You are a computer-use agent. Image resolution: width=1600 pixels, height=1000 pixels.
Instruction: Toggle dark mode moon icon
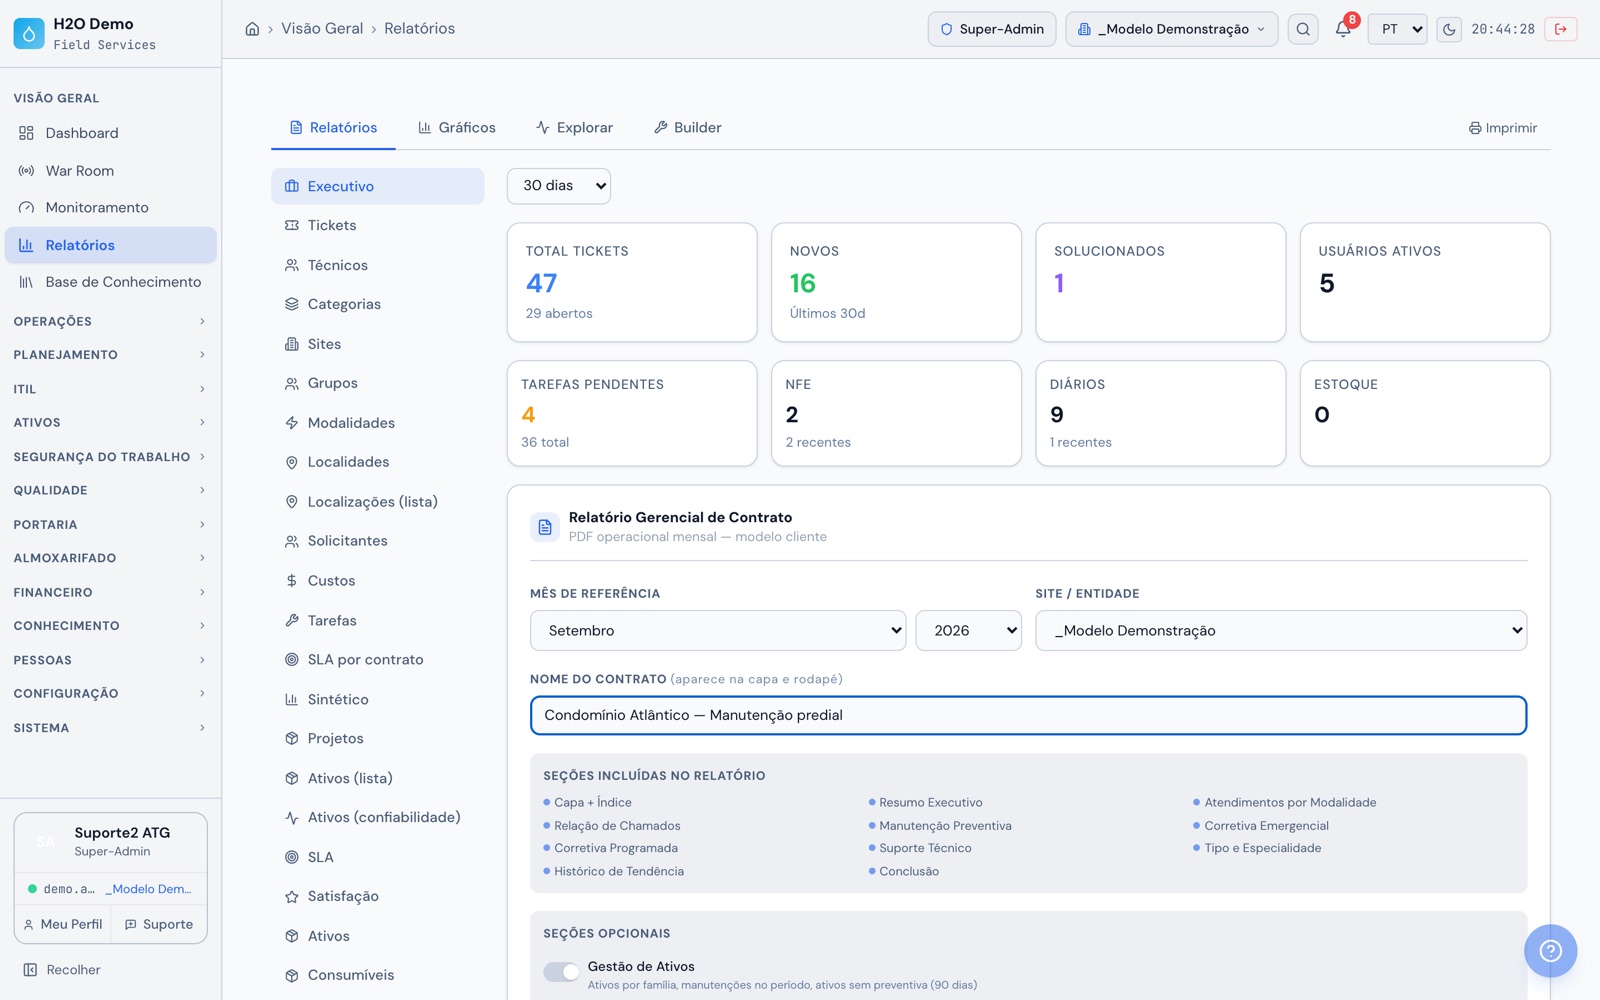[x=1449, y=29]
